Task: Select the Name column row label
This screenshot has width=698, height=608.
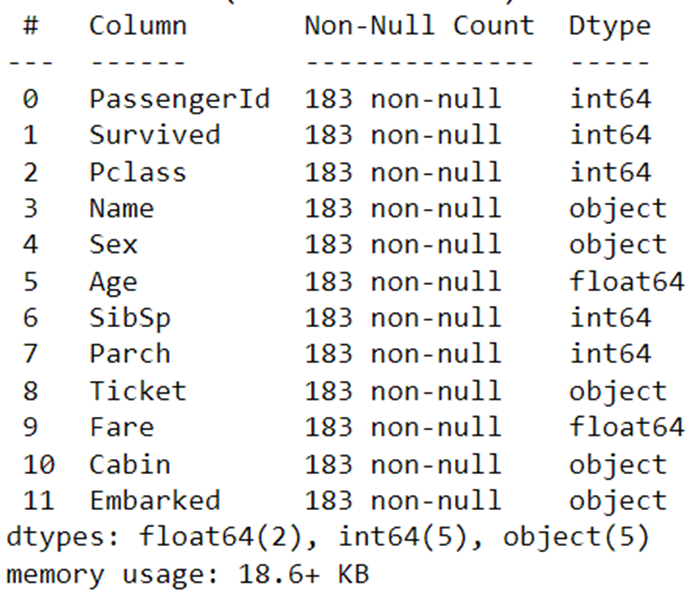Action: 121,208
